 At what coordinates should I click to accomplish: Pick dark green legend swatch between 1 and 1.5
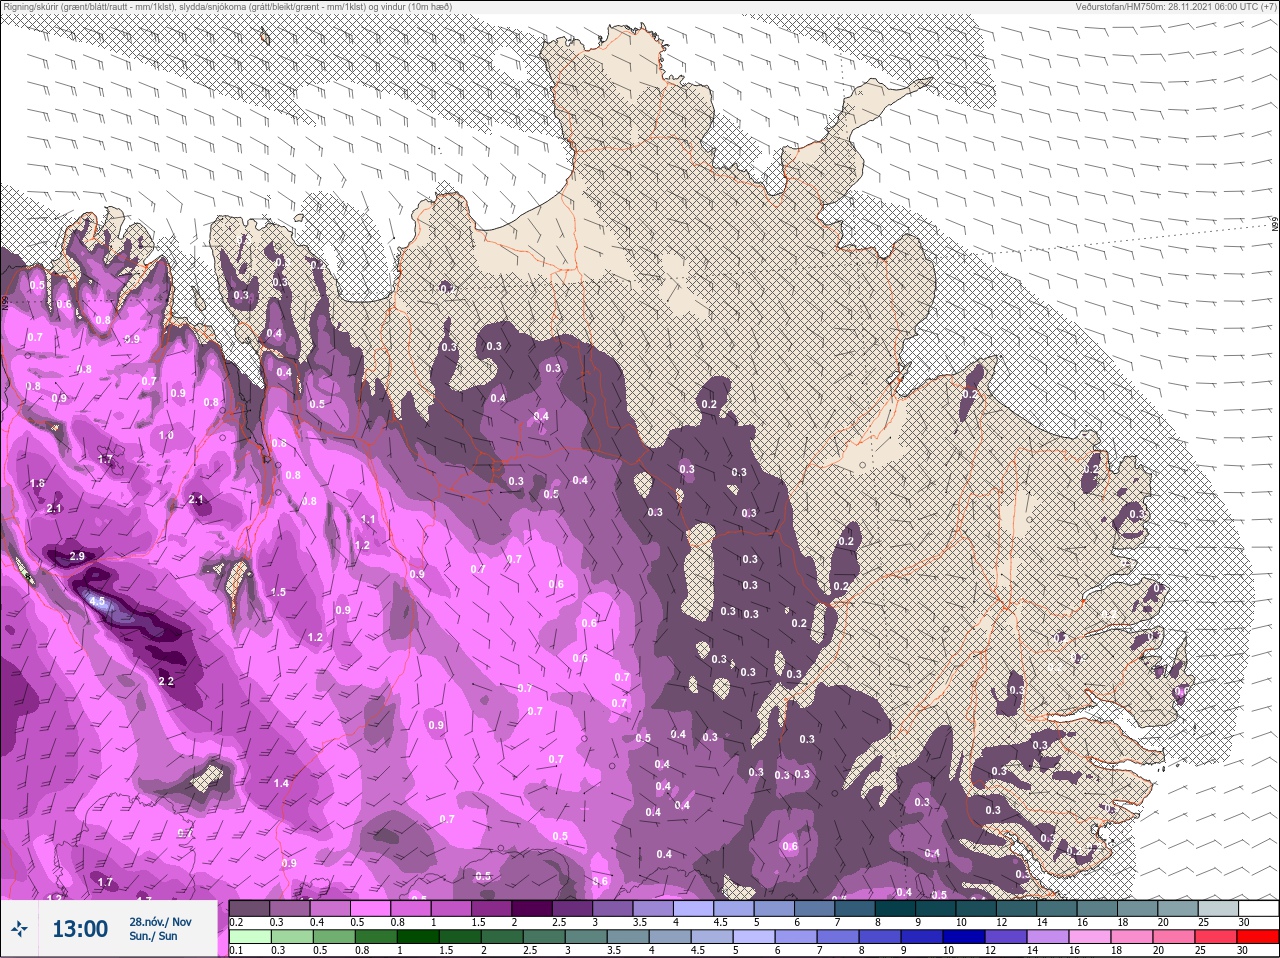point(418,937)
